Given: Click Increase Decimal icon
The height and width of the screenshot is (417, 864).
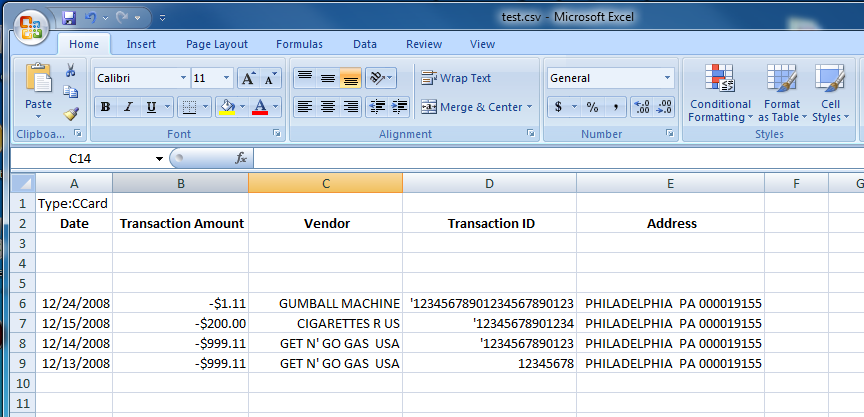Looking at the screenshot, I should click(x=642, y=107).
